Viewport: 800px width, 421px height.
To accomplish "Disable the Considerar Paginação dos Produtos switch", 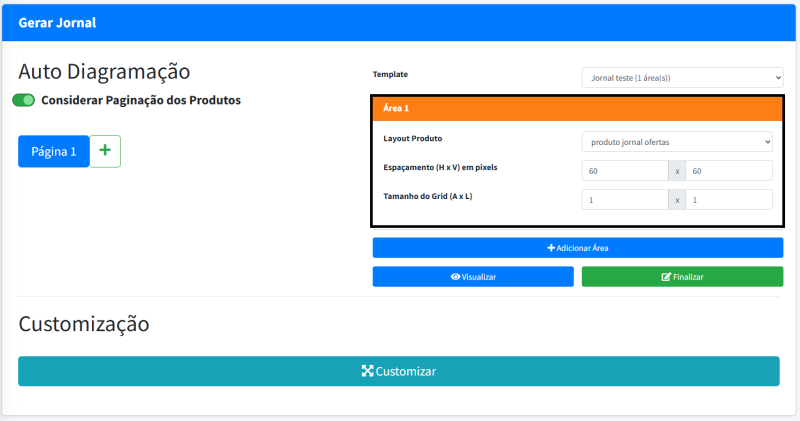I will 24,100.
